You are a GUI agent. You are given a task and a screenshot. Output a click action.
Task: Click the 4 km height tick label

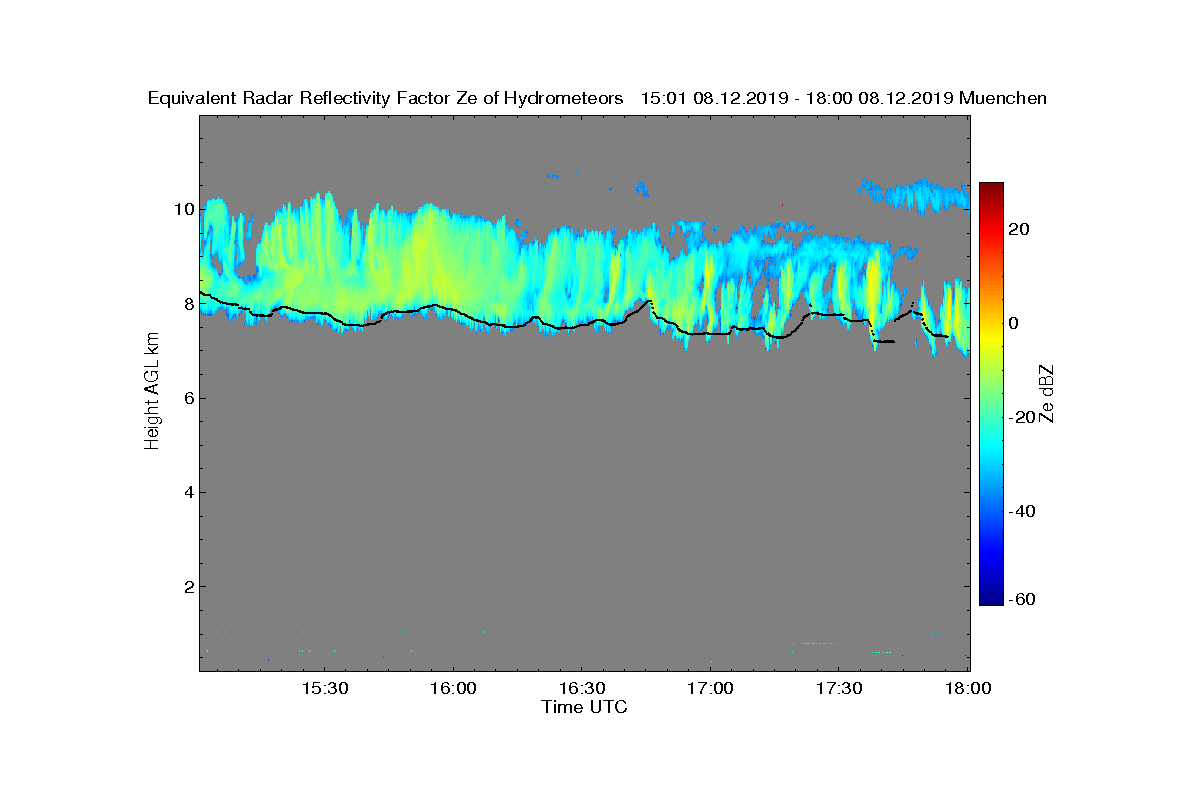click(x=188, y=492)
